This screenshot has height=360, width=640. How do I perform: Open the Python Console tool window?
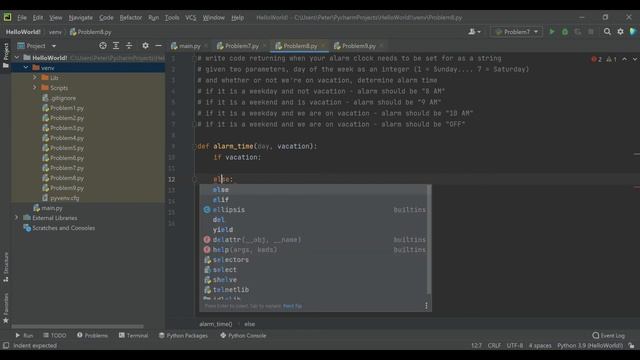point(243,336)
